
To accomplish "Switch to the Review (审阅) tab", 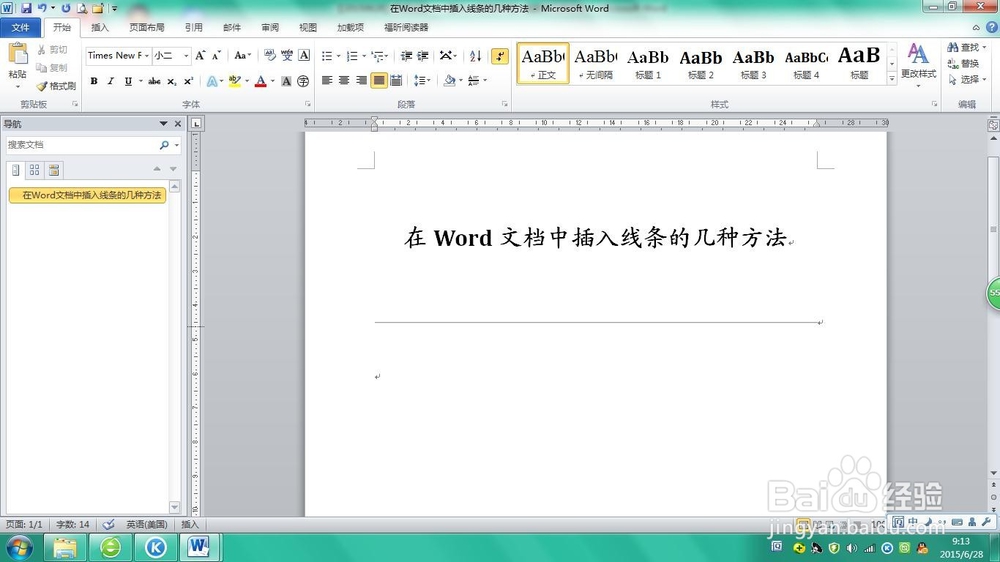I will 270,27.
